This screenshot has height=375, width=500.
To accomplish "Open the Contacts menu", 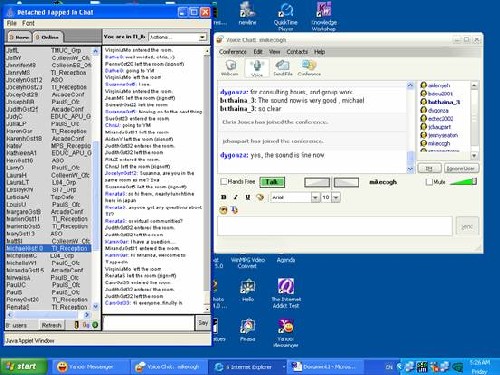I will pos(297,52).
